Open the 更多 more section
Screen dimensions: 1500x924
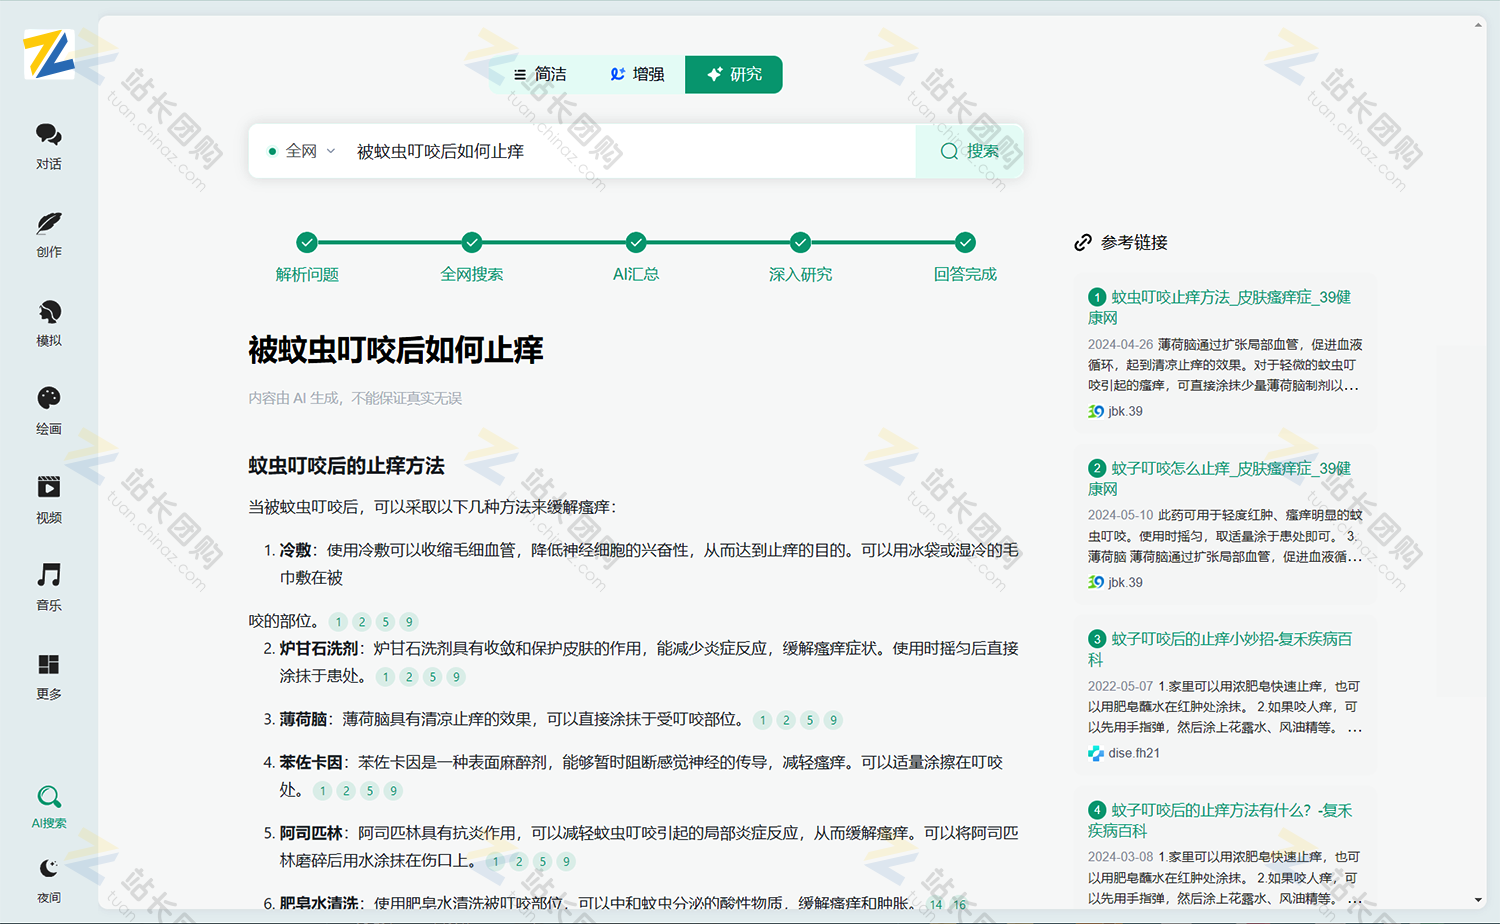(49, 677)
